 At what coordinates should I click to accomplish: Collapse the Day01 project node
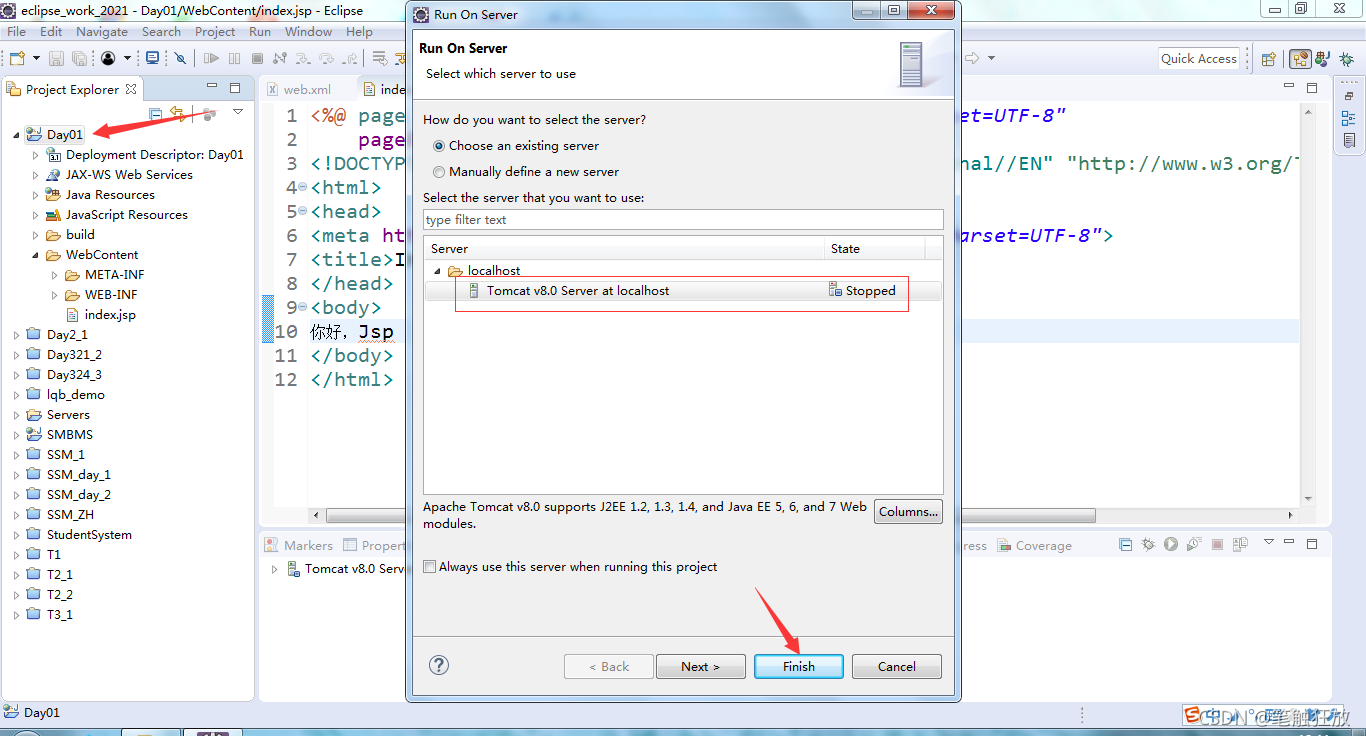point(16,135)
